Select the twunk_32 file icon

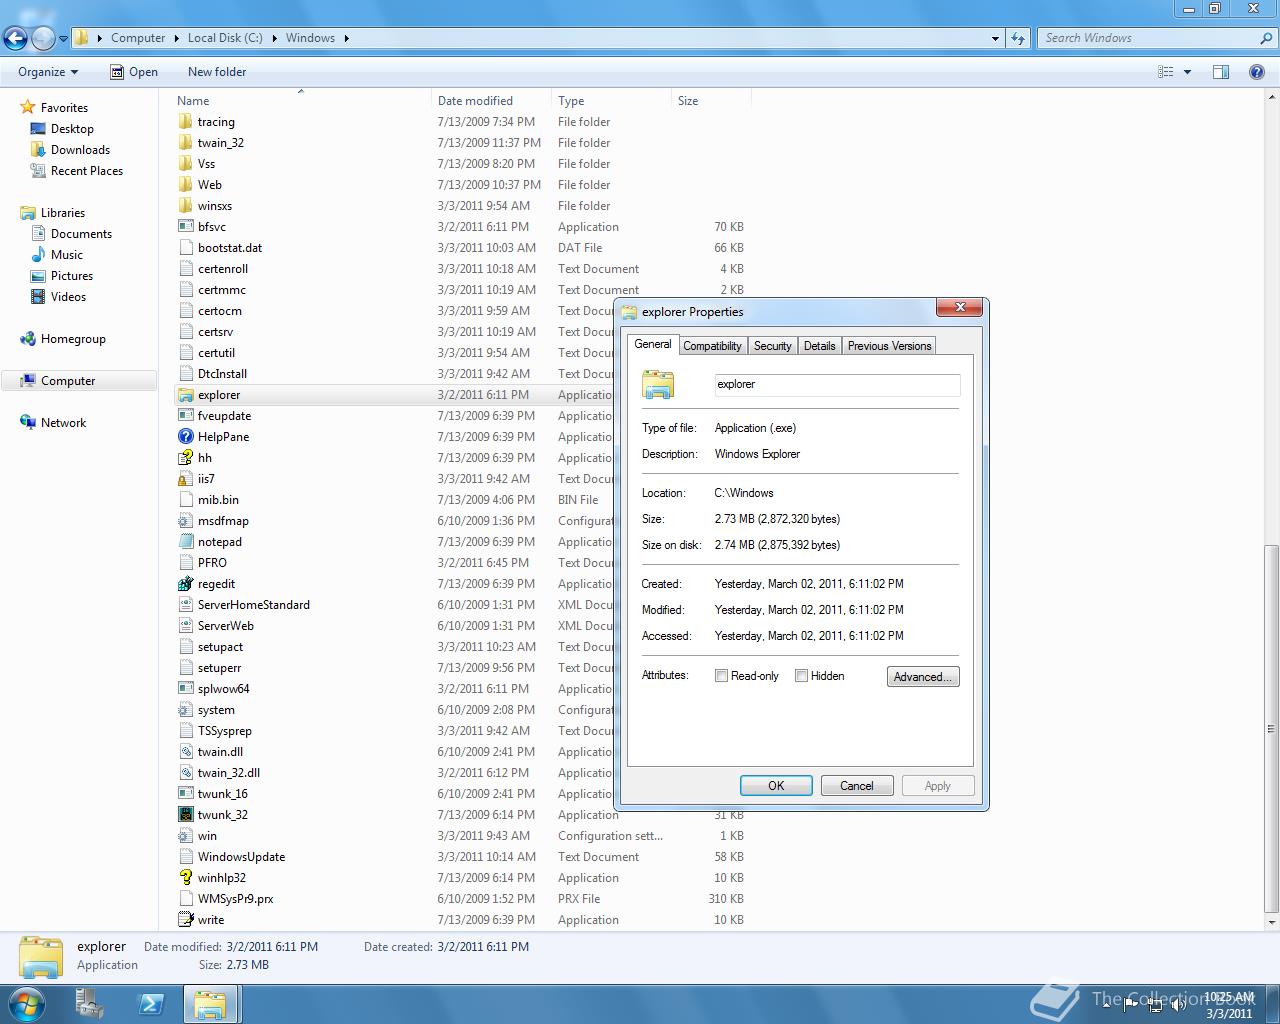point(185,815)
